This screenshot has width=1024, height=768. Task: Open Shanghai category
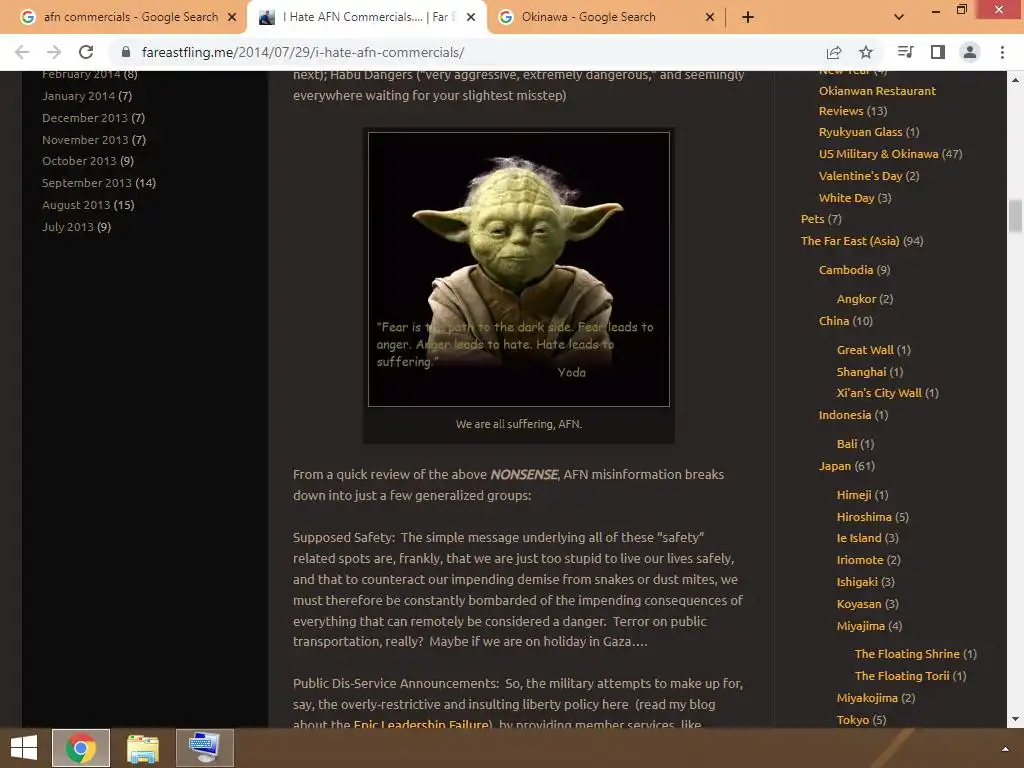tap(861, 372)
